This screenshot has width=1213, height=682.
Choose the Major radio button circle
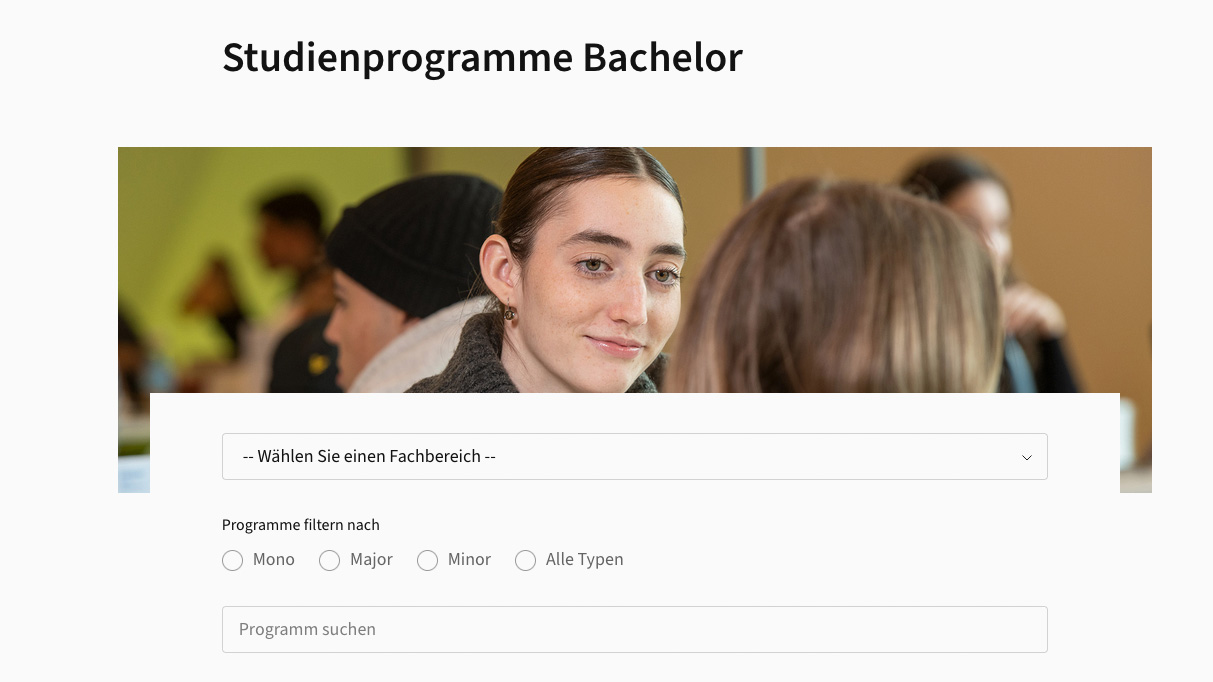point(330,561)
